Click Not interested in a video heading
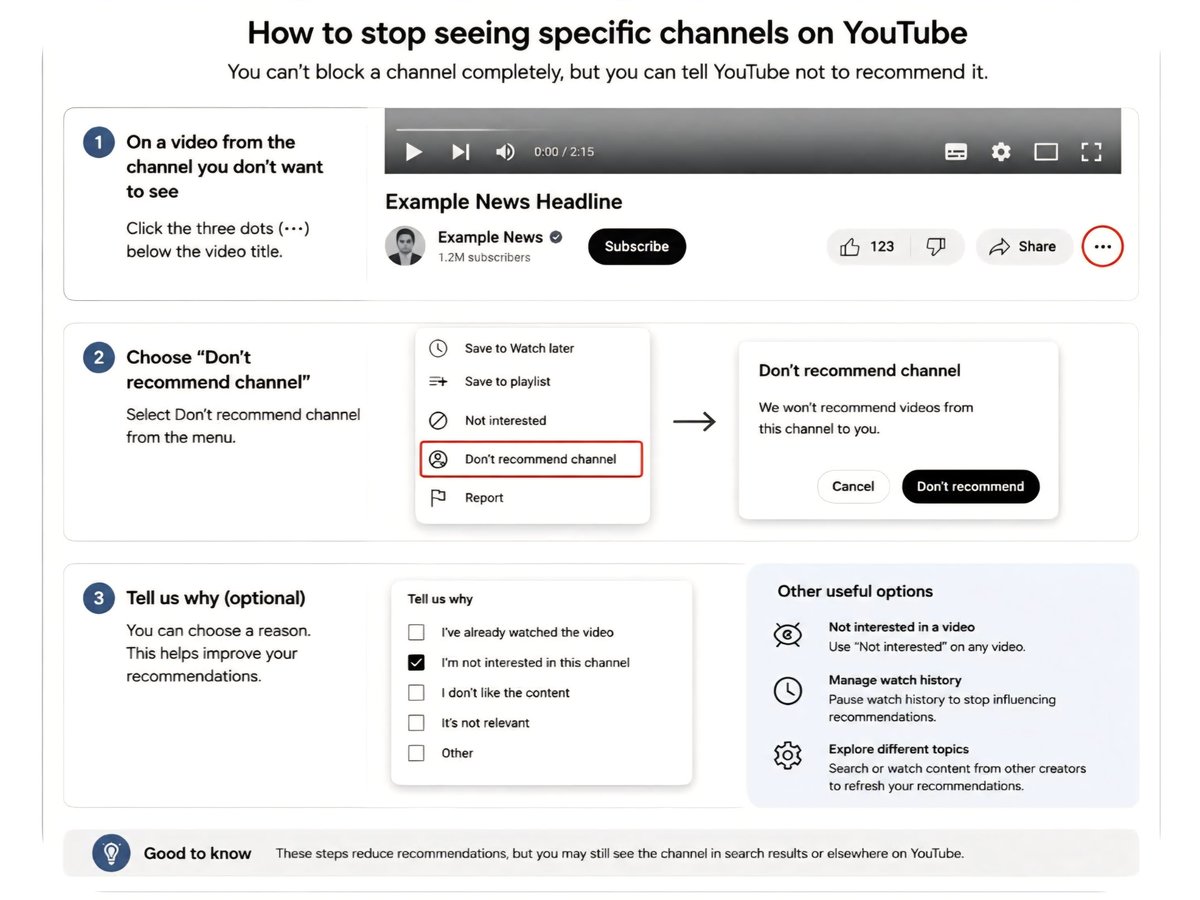Viewport: 1200px width, 900px height. point(902,627)
